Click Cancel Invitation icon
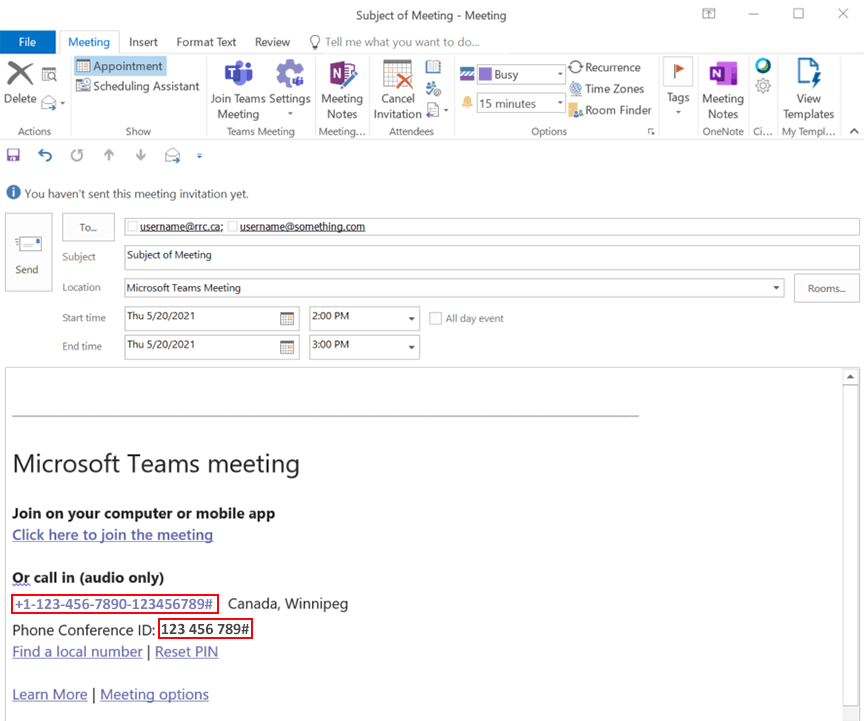Viewport: 864px width, 721px height. click(x=397, y=74)
